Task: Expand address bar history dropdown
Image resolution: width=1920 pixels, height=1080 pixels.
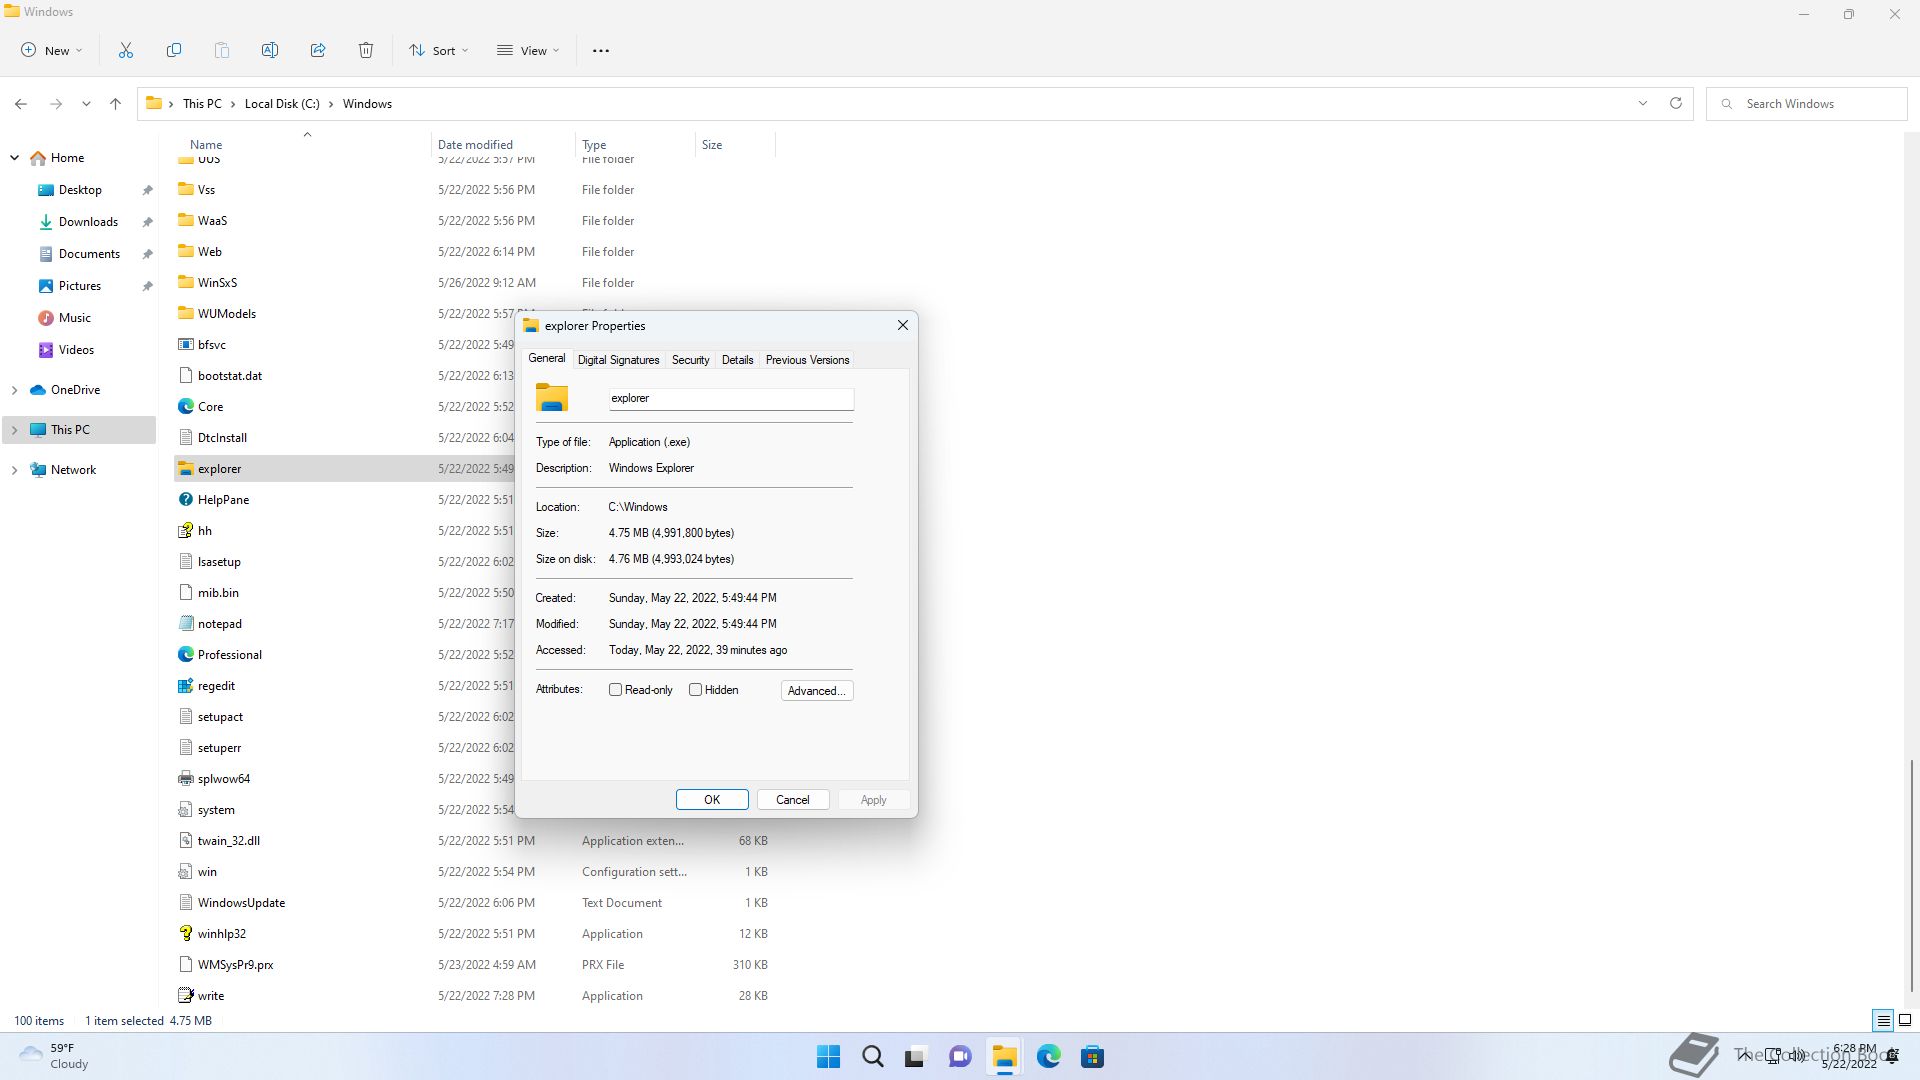Action: click(1642, 103)
